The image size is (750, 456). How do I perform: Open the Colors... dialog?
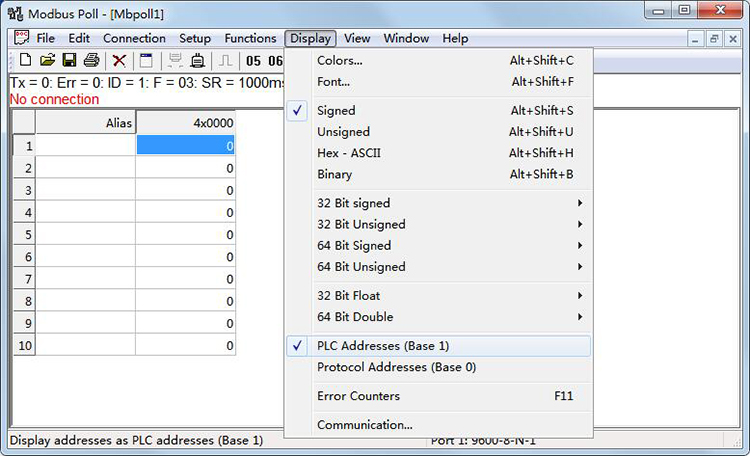coord(439,60)
